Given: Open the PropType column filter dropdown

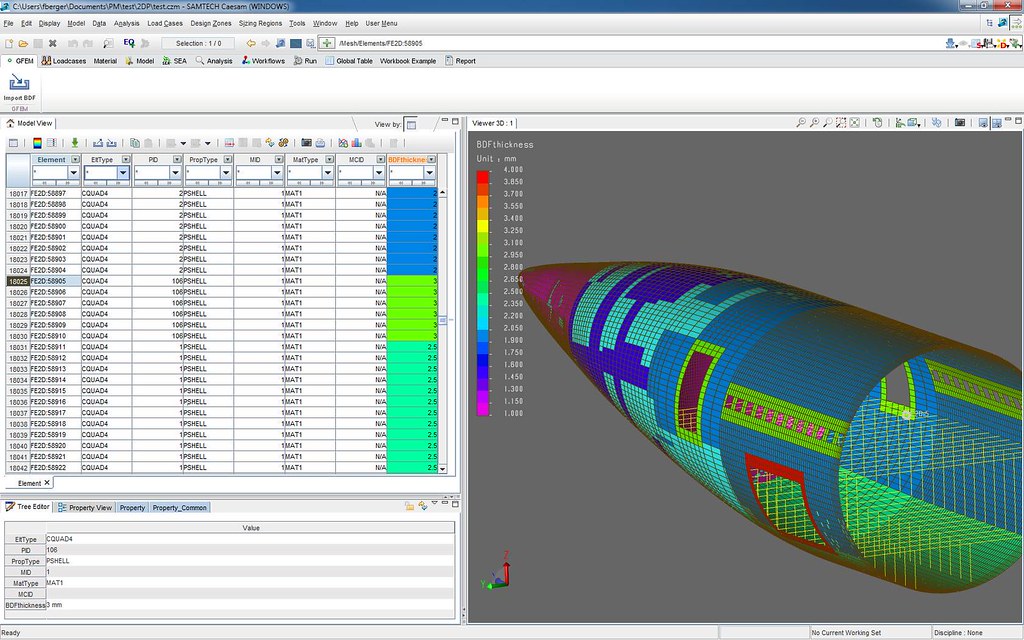Looking at the screenshot, I should (x=226, y=172).
